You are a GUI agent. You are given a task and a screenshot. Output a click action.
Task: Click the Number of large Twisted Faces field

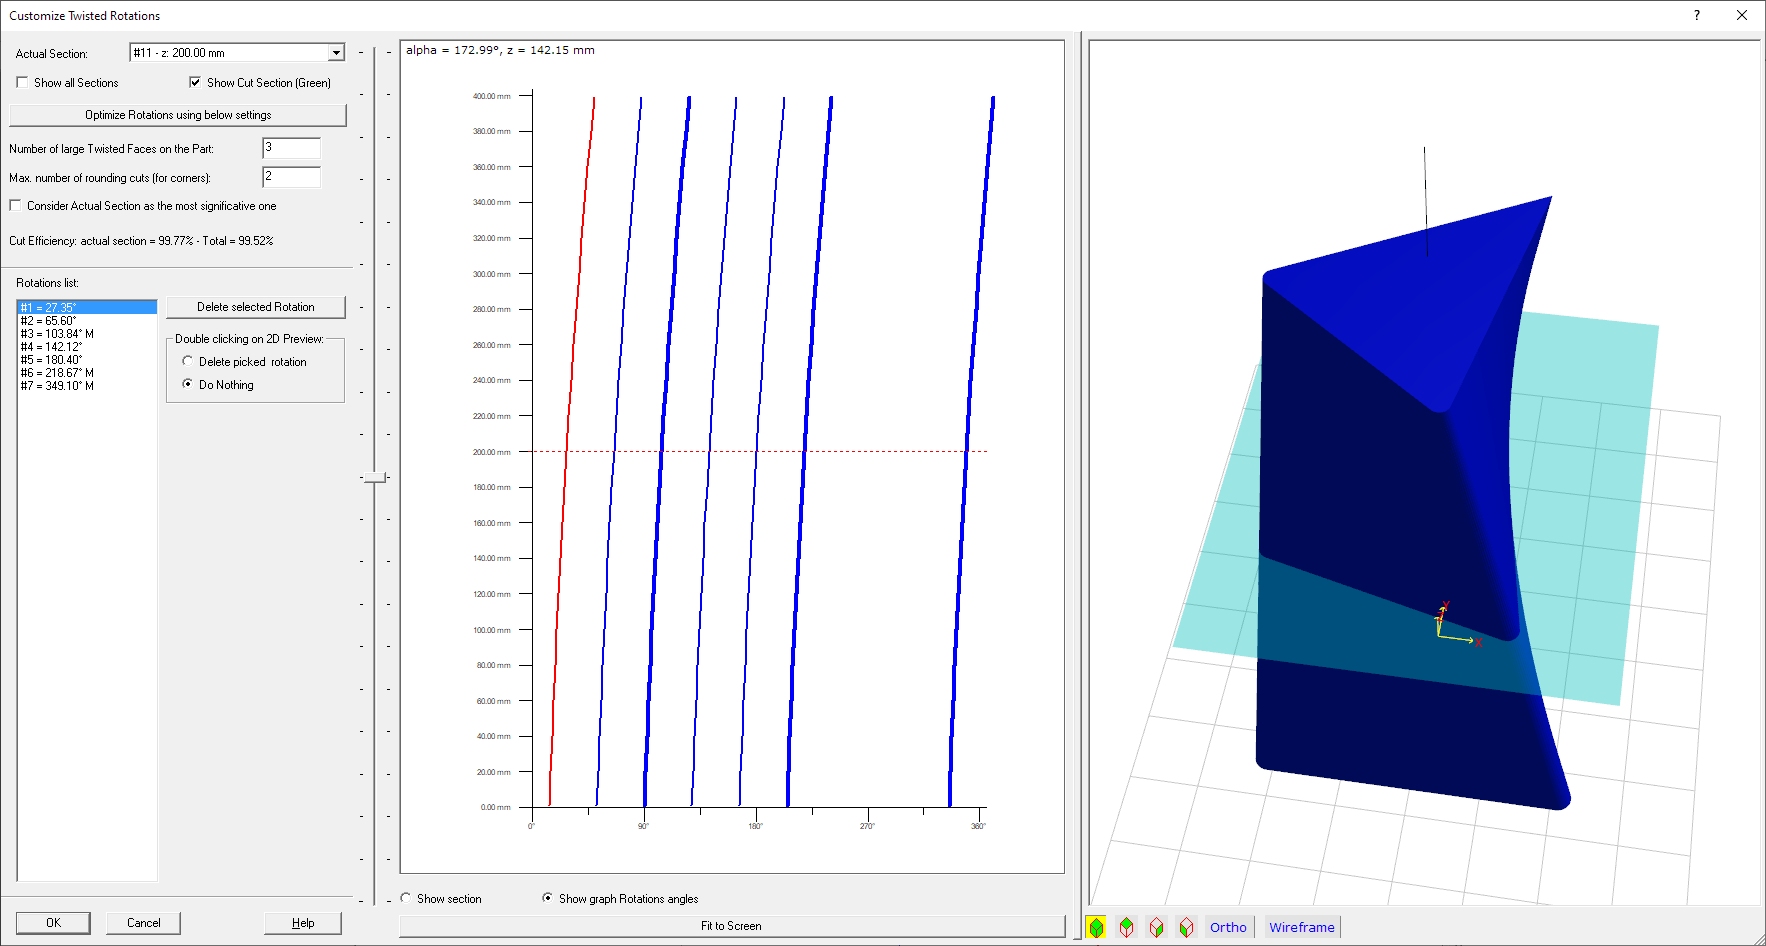coord(291,148)
